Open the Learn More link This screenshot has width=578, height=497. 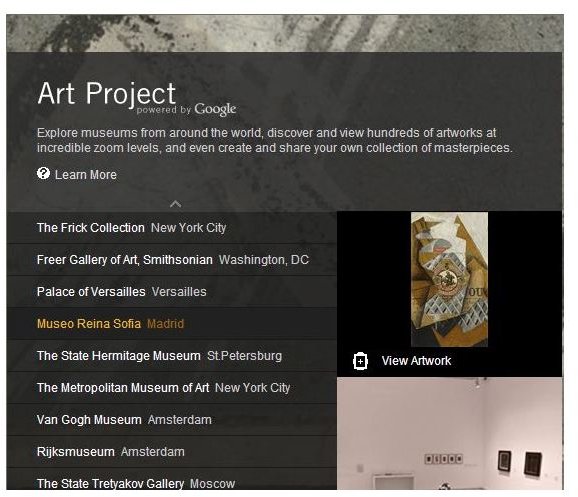(x=86, y=174)
